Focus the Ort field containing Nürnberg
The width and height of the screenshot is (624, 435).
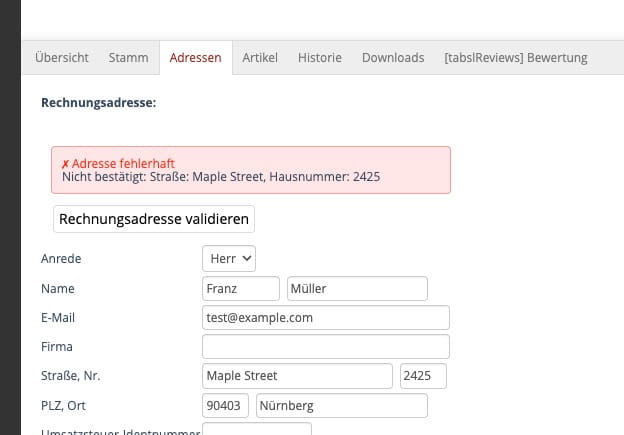coord(342,405)
